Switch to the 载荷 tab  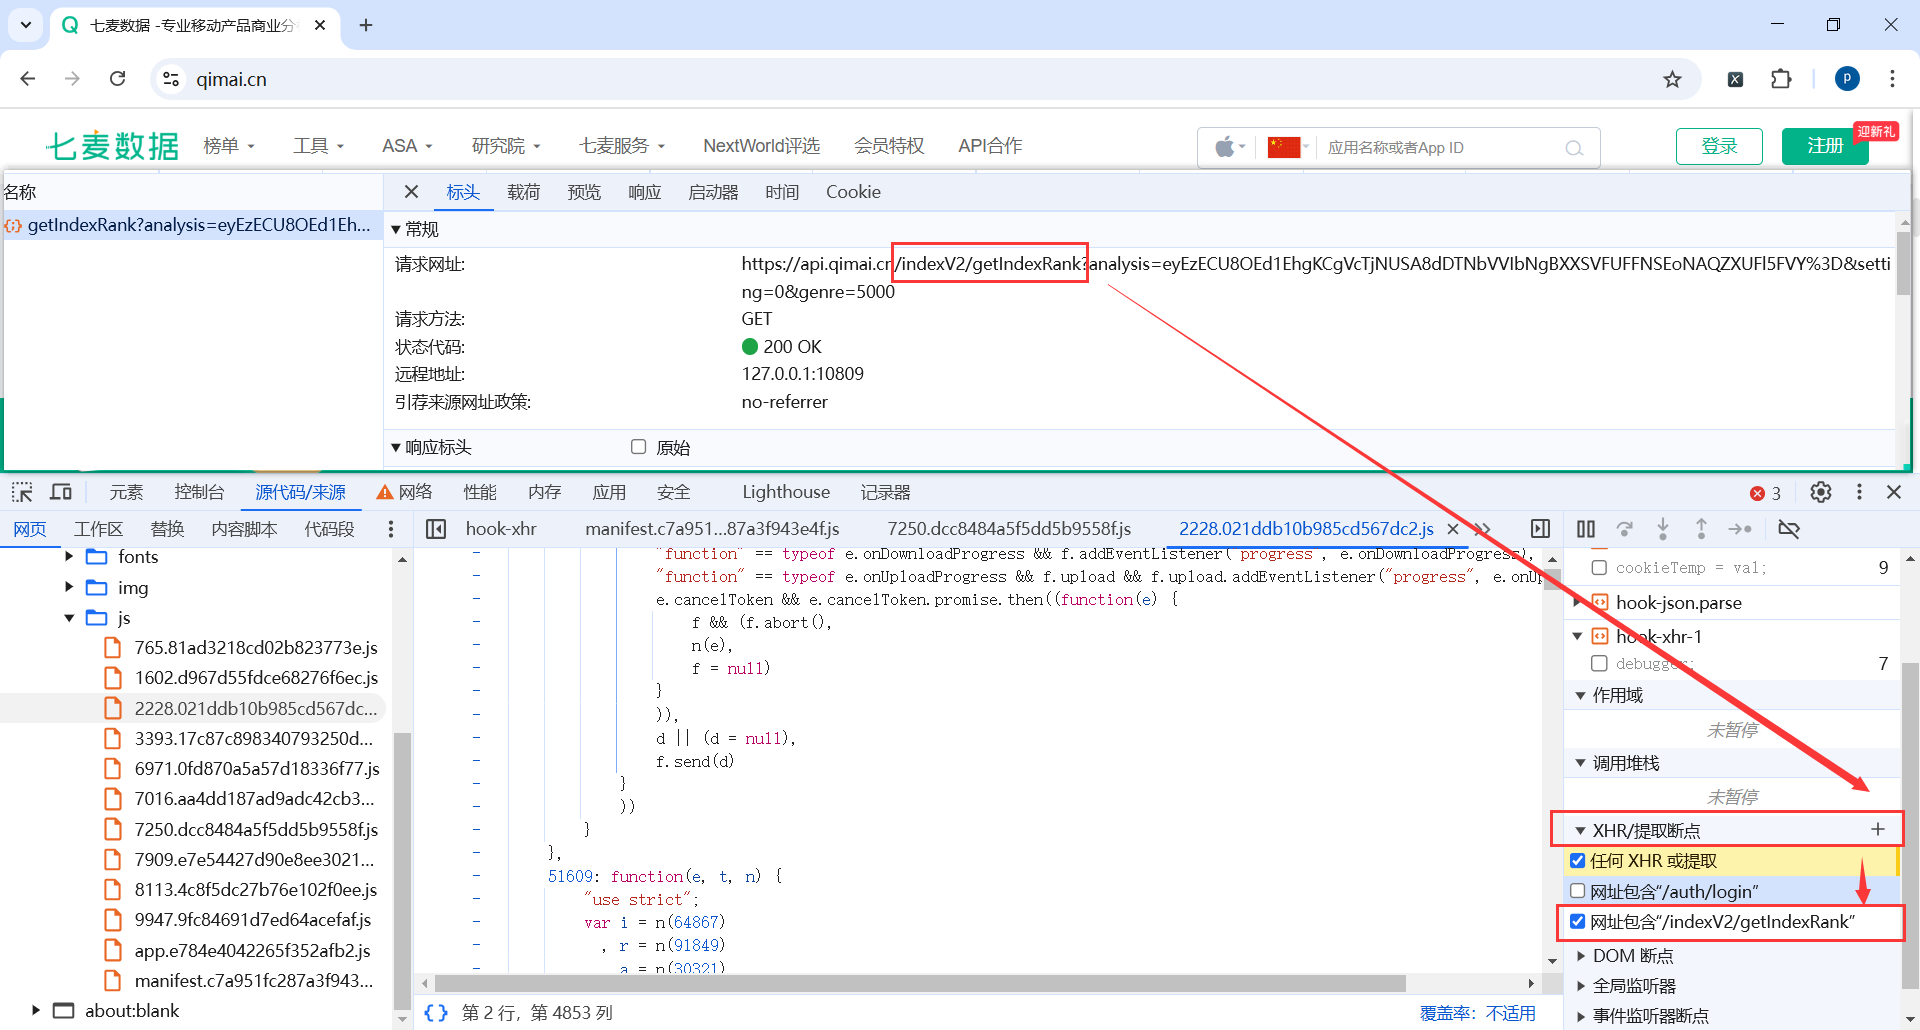click(523, 192)
